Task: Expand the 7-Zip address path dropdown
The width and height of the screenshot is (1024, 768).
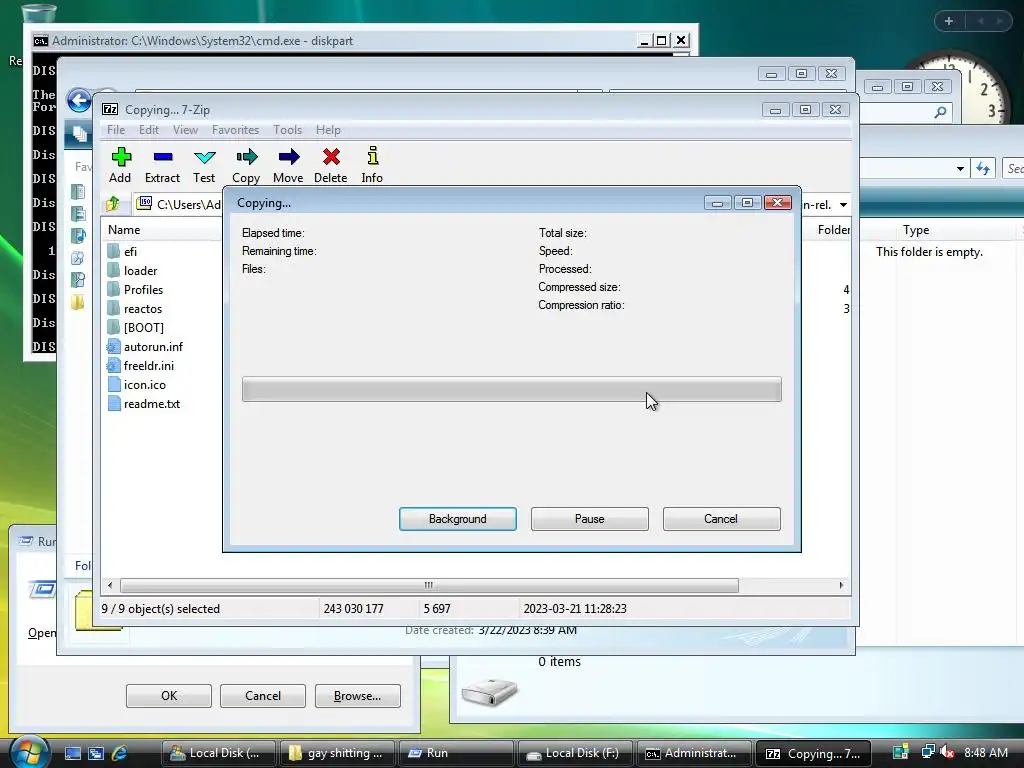Action: pyautogui.click(x=843, y=205)
